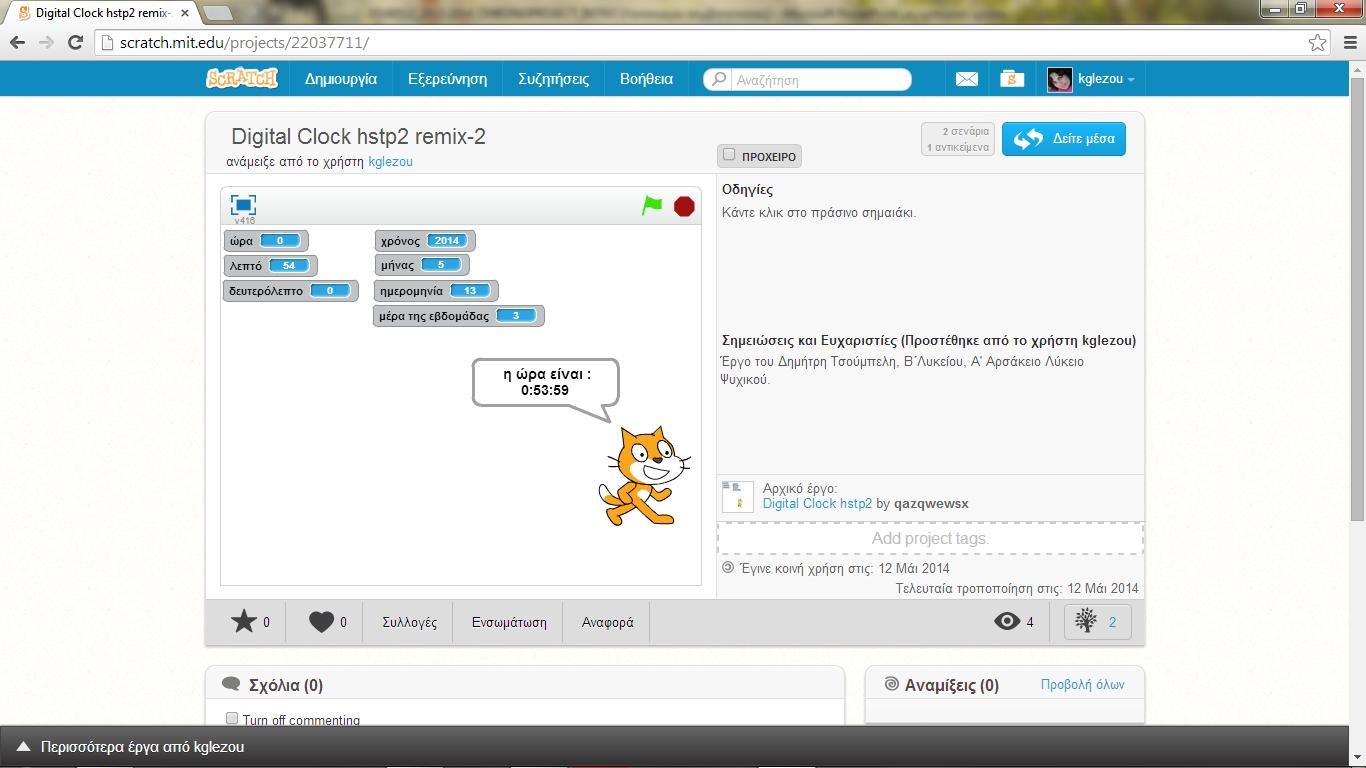Click the browser forward arrow

click(x=46, y=43)
